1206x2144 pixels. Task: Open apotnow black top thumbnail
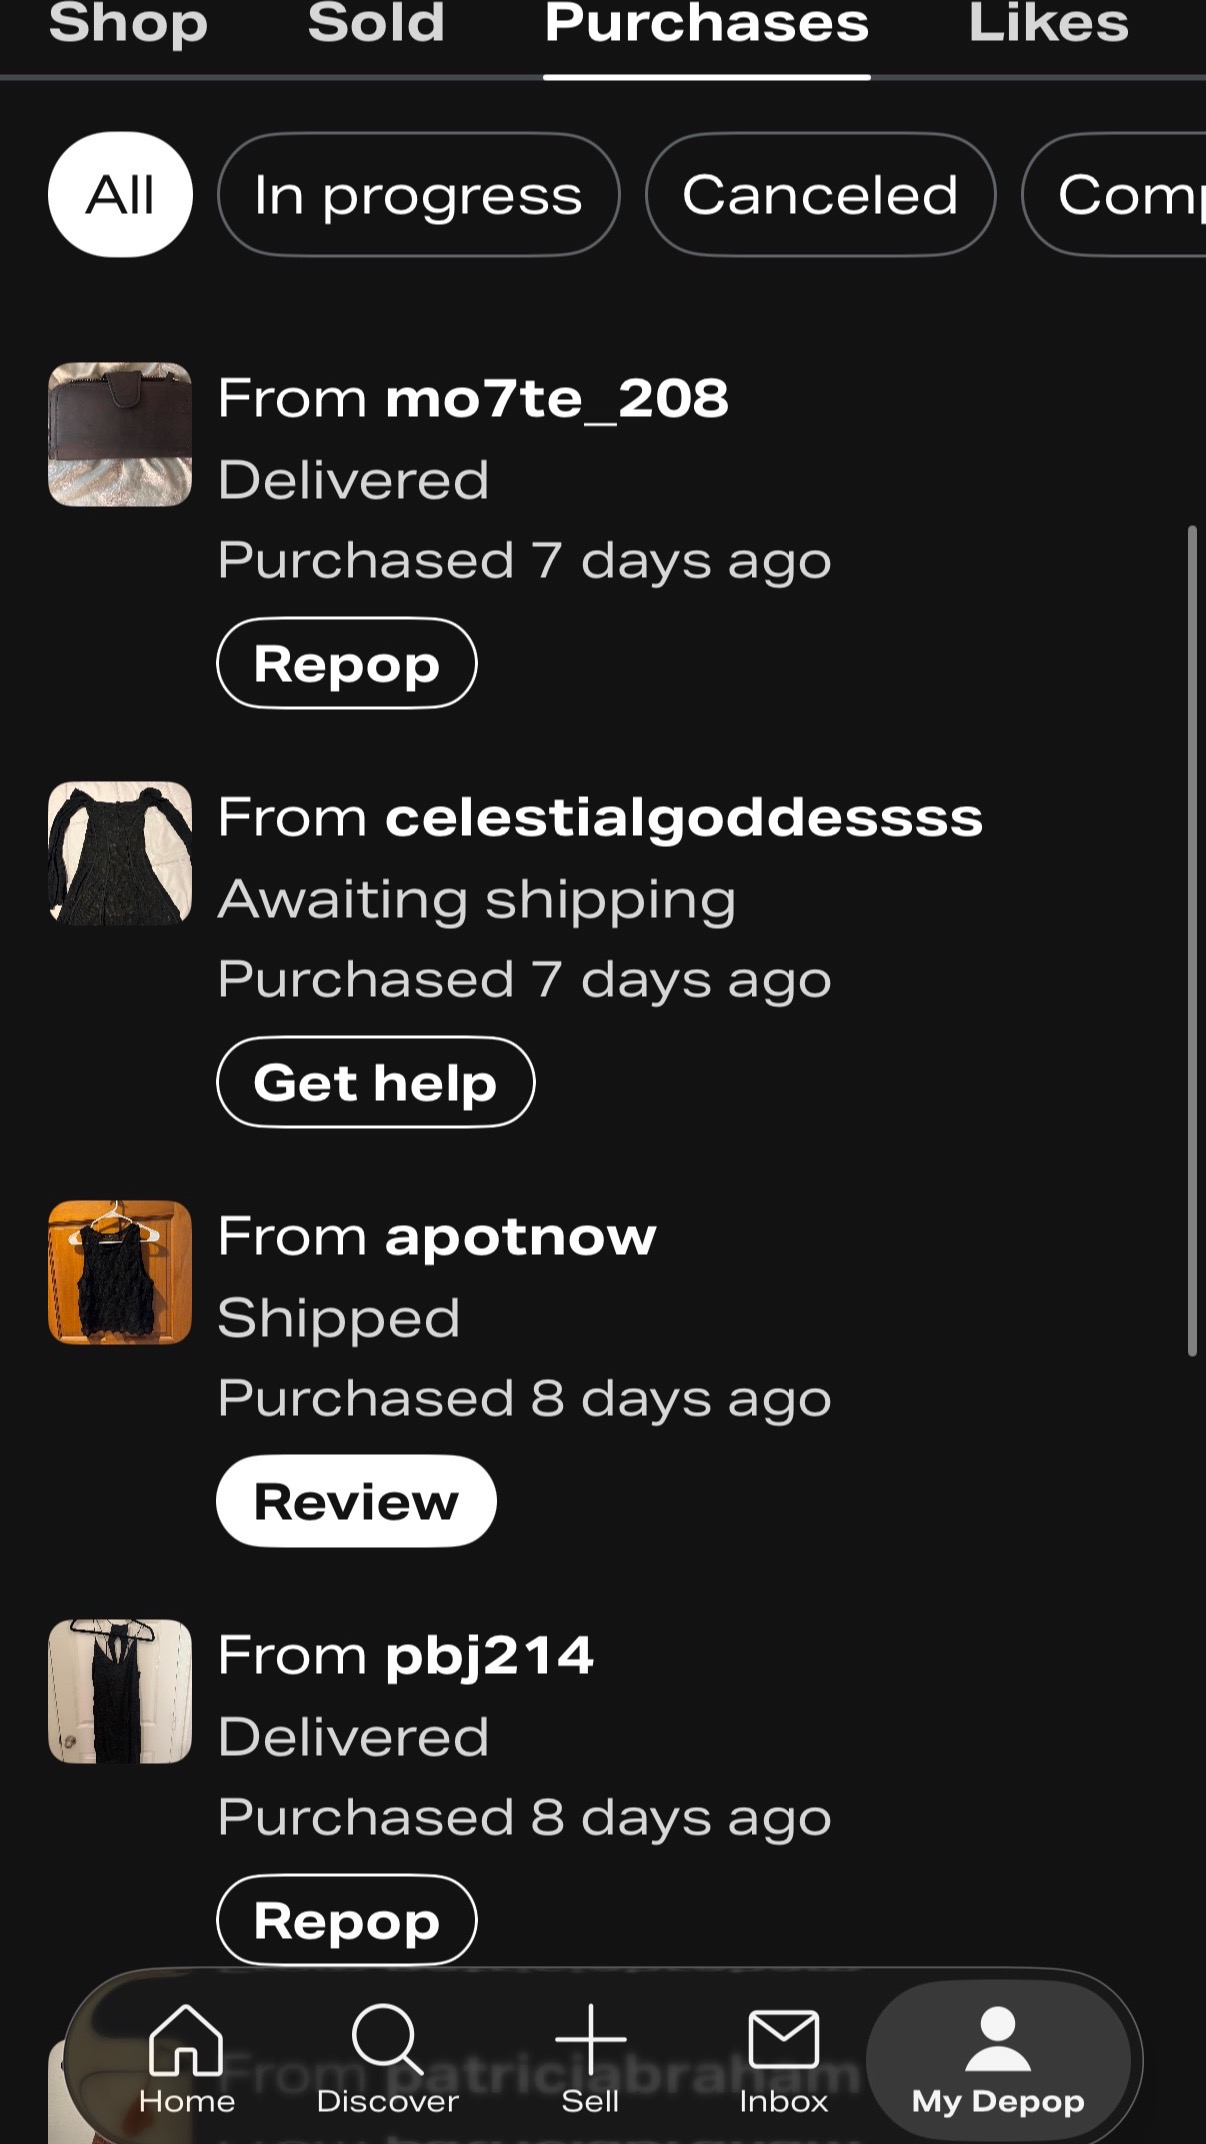pyautogui.click(x=120, y=1272)
